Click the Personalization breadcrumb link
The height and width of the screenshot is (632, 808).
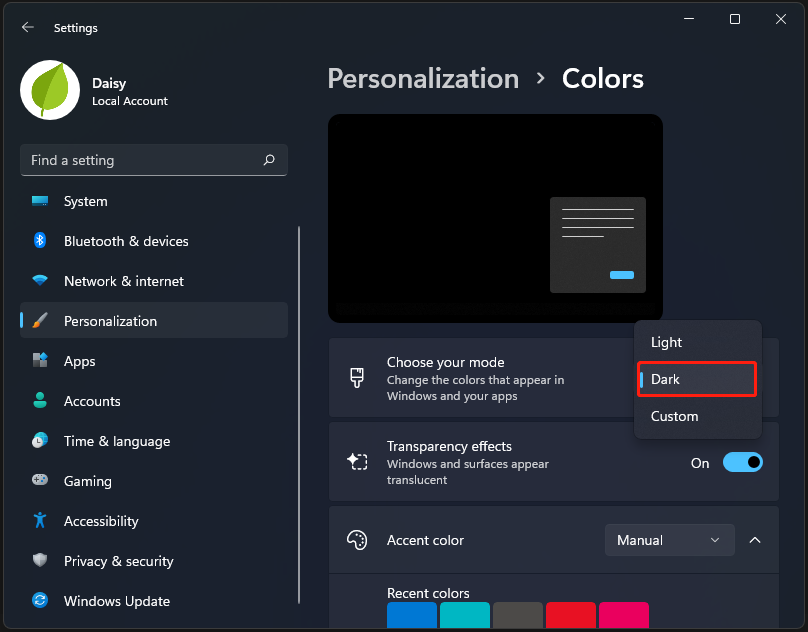423,78
